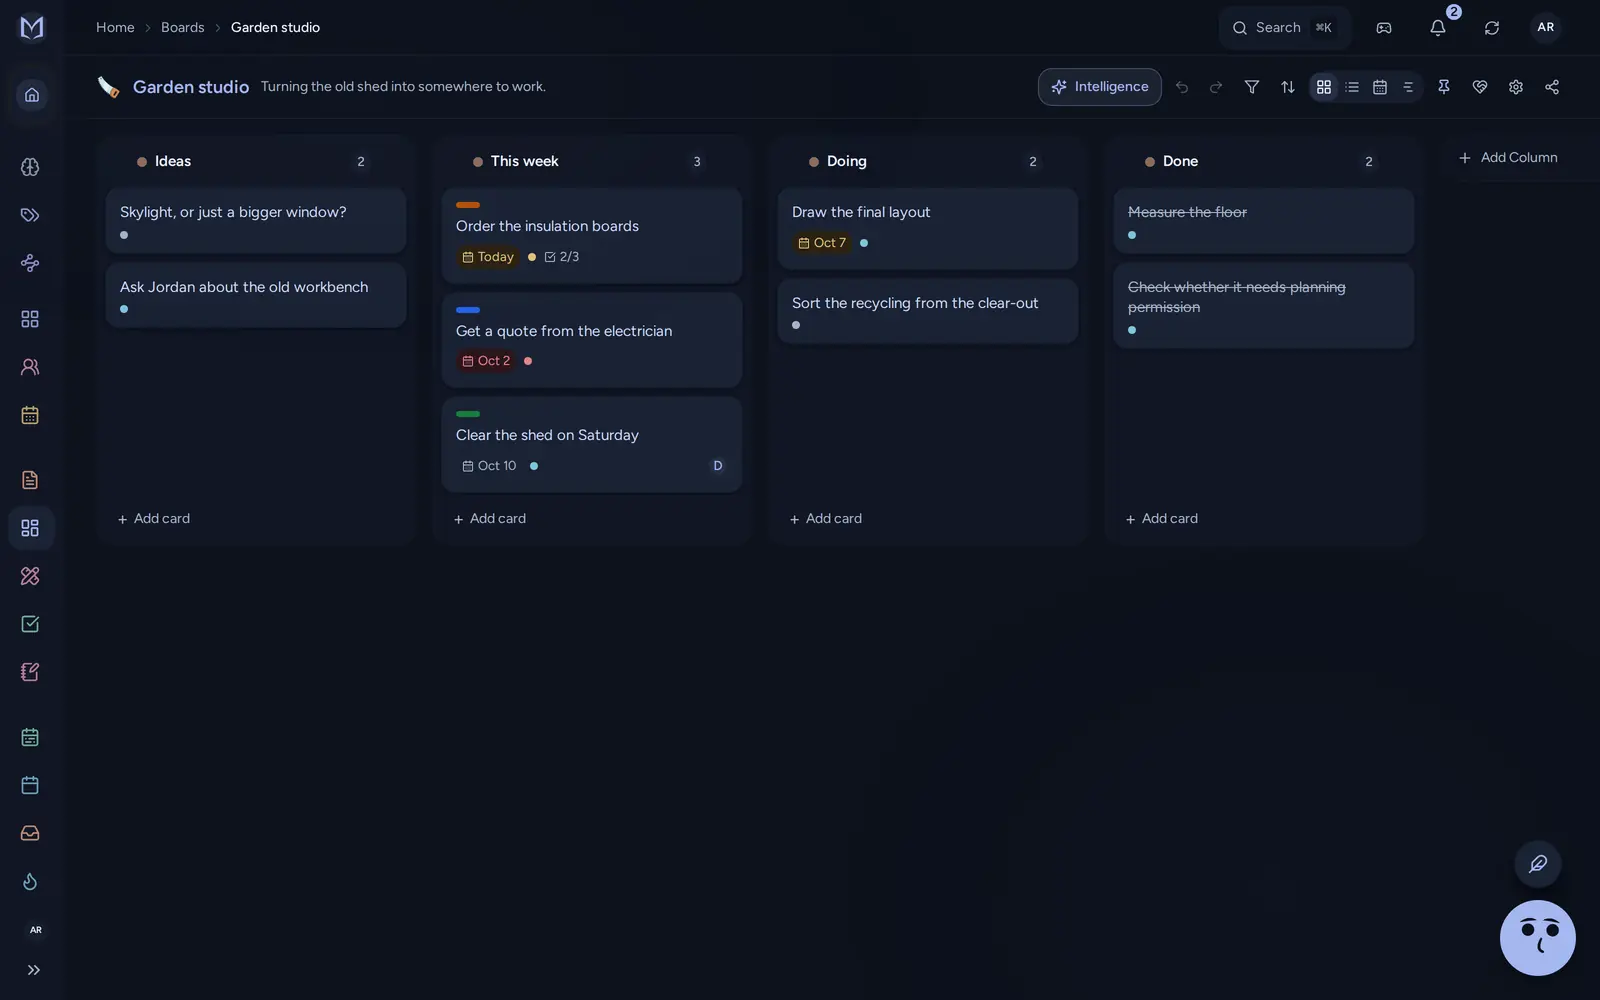The width and height of the screenshot is (1600, 1000).
Task: Click the game controller icon in top bar
Action: 1383,28
